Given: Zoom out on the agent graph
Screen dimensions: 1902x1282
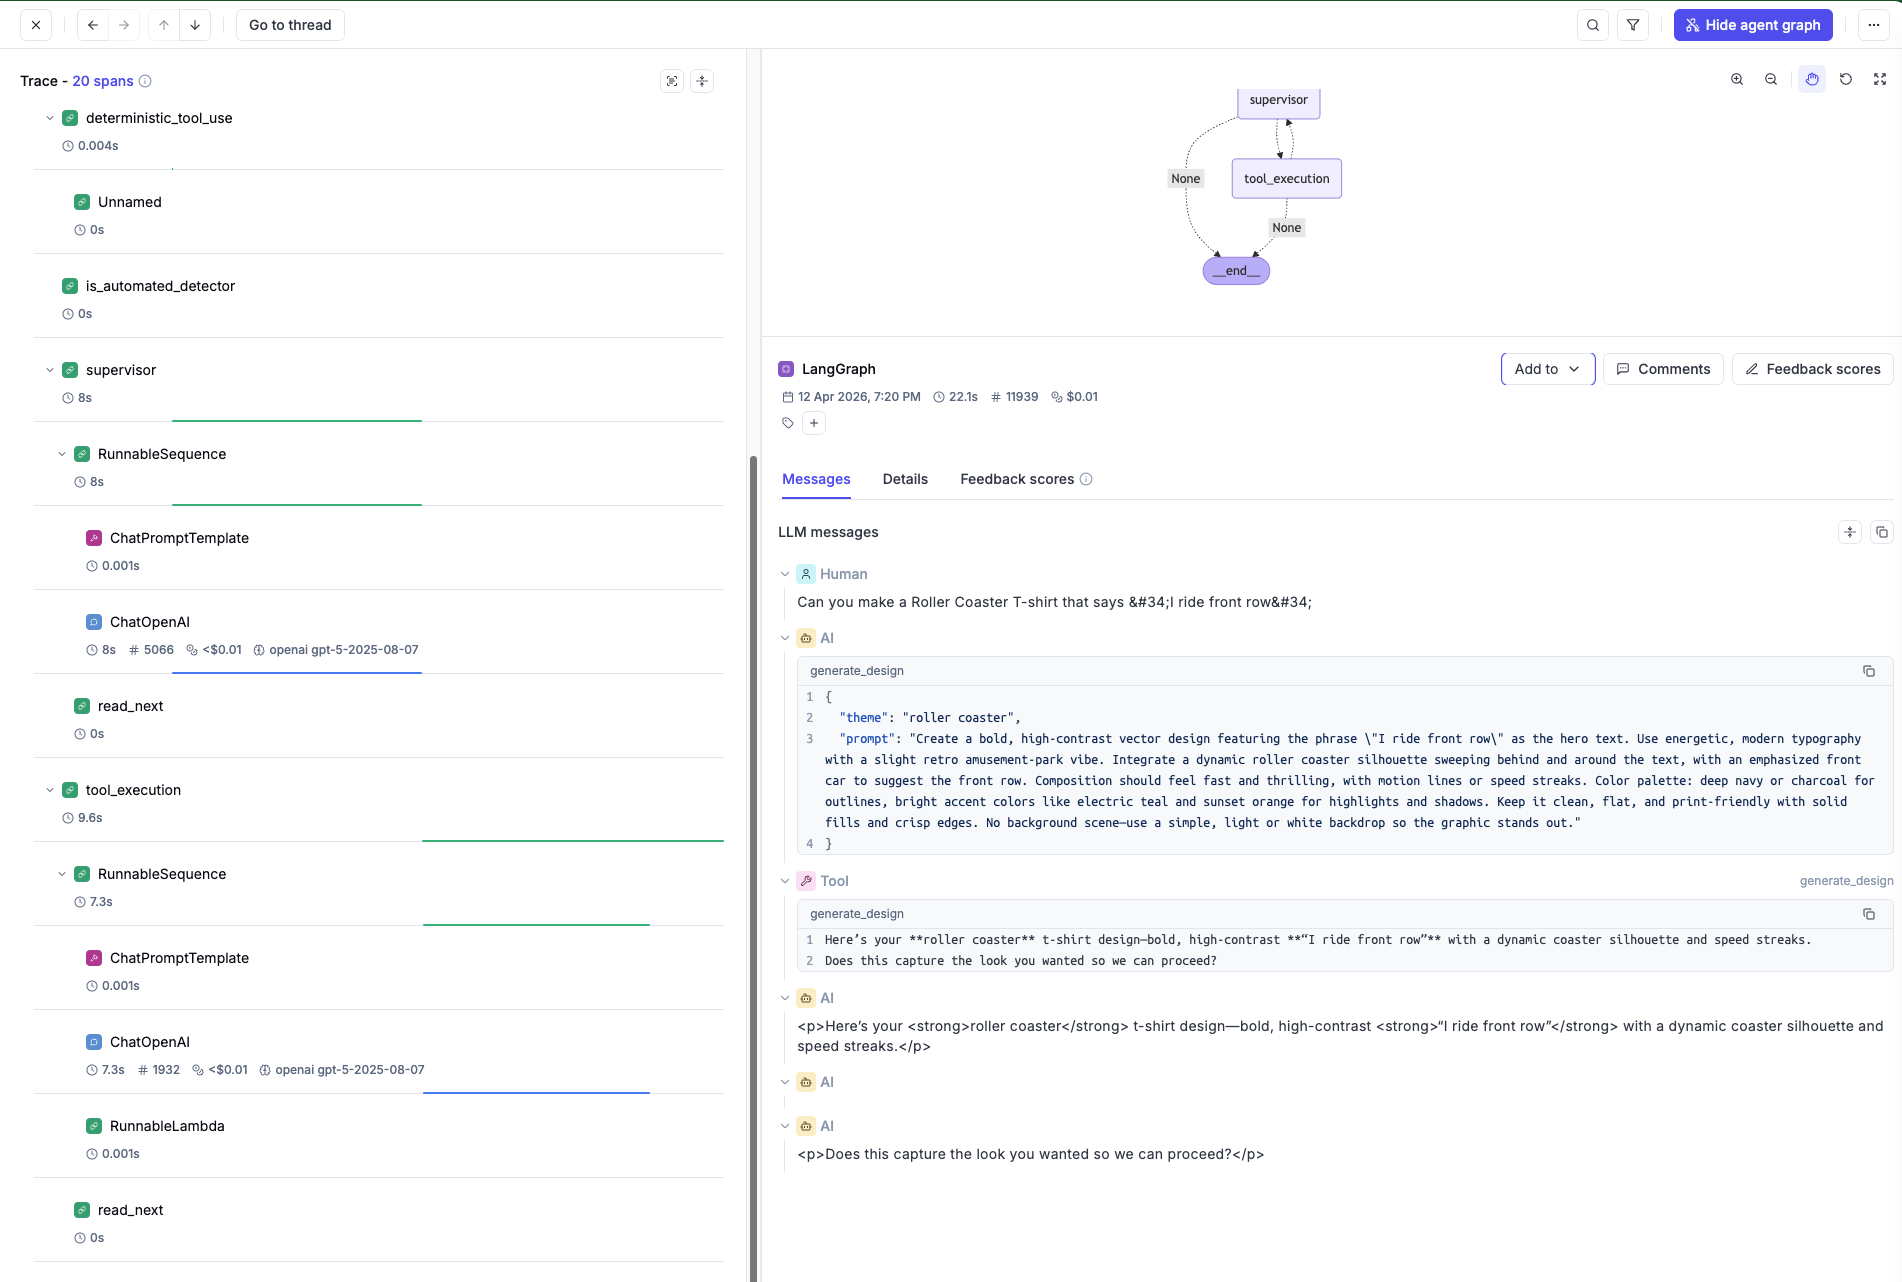Looking at the screenshot, I should coord(1771,80).
